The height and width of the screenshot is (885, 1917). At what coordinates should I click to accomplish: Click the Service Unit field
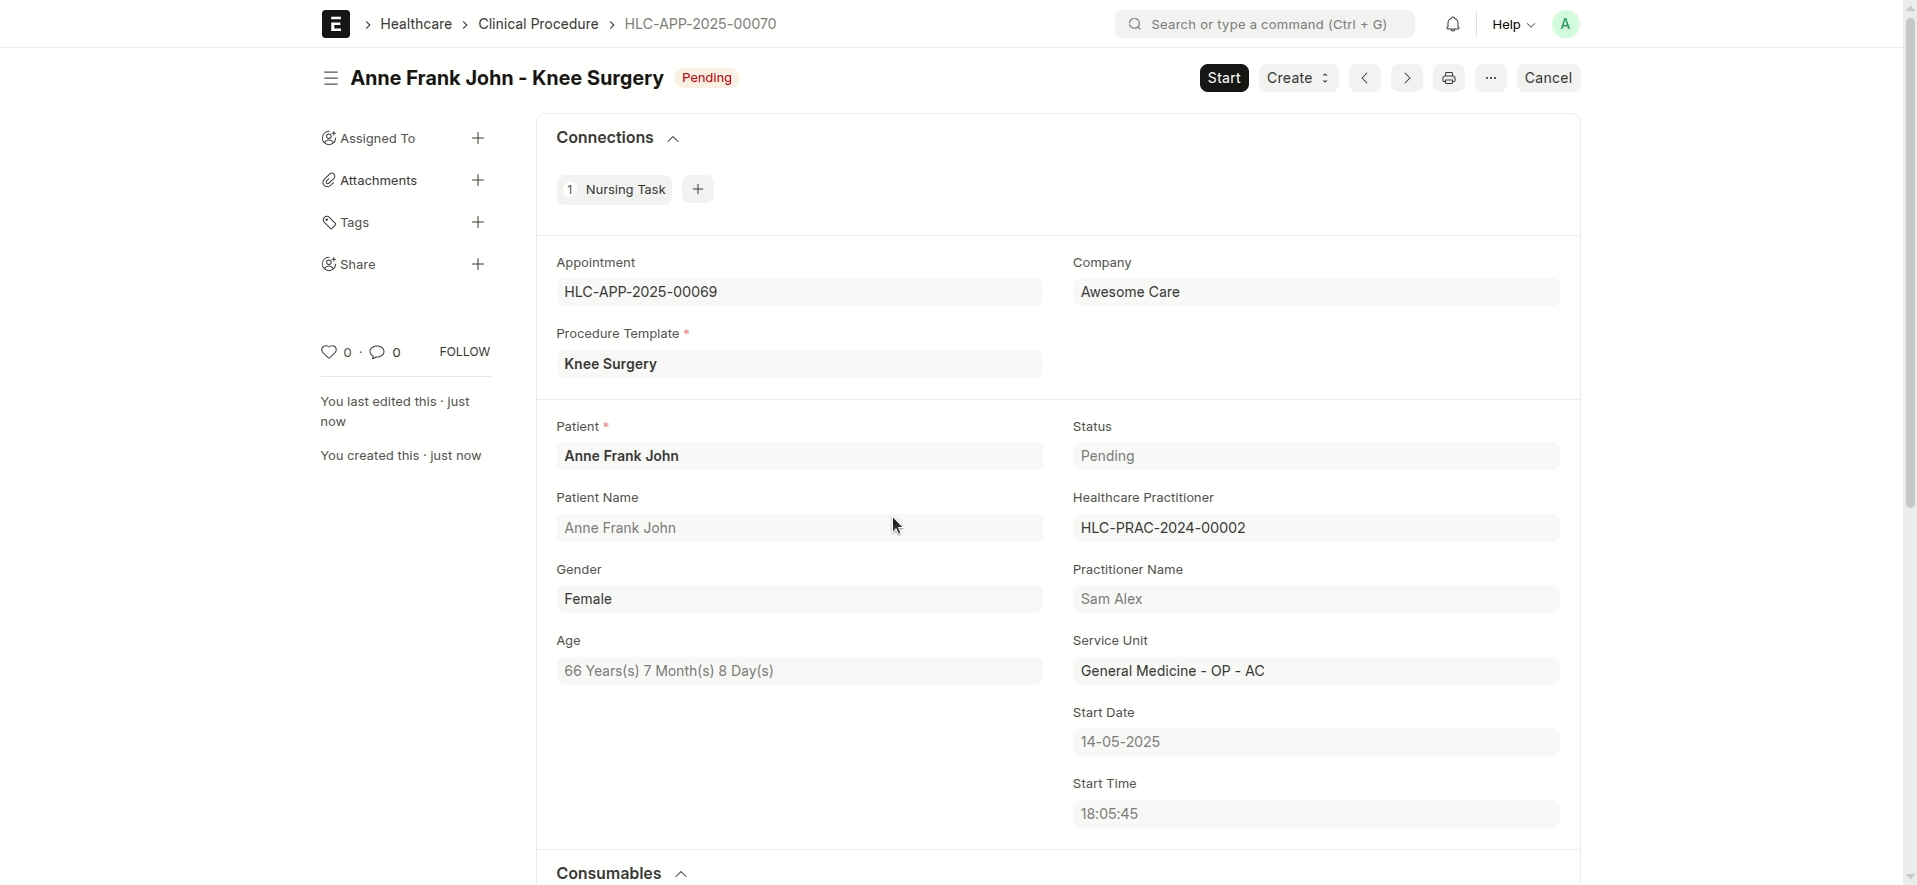(1316, 671)
